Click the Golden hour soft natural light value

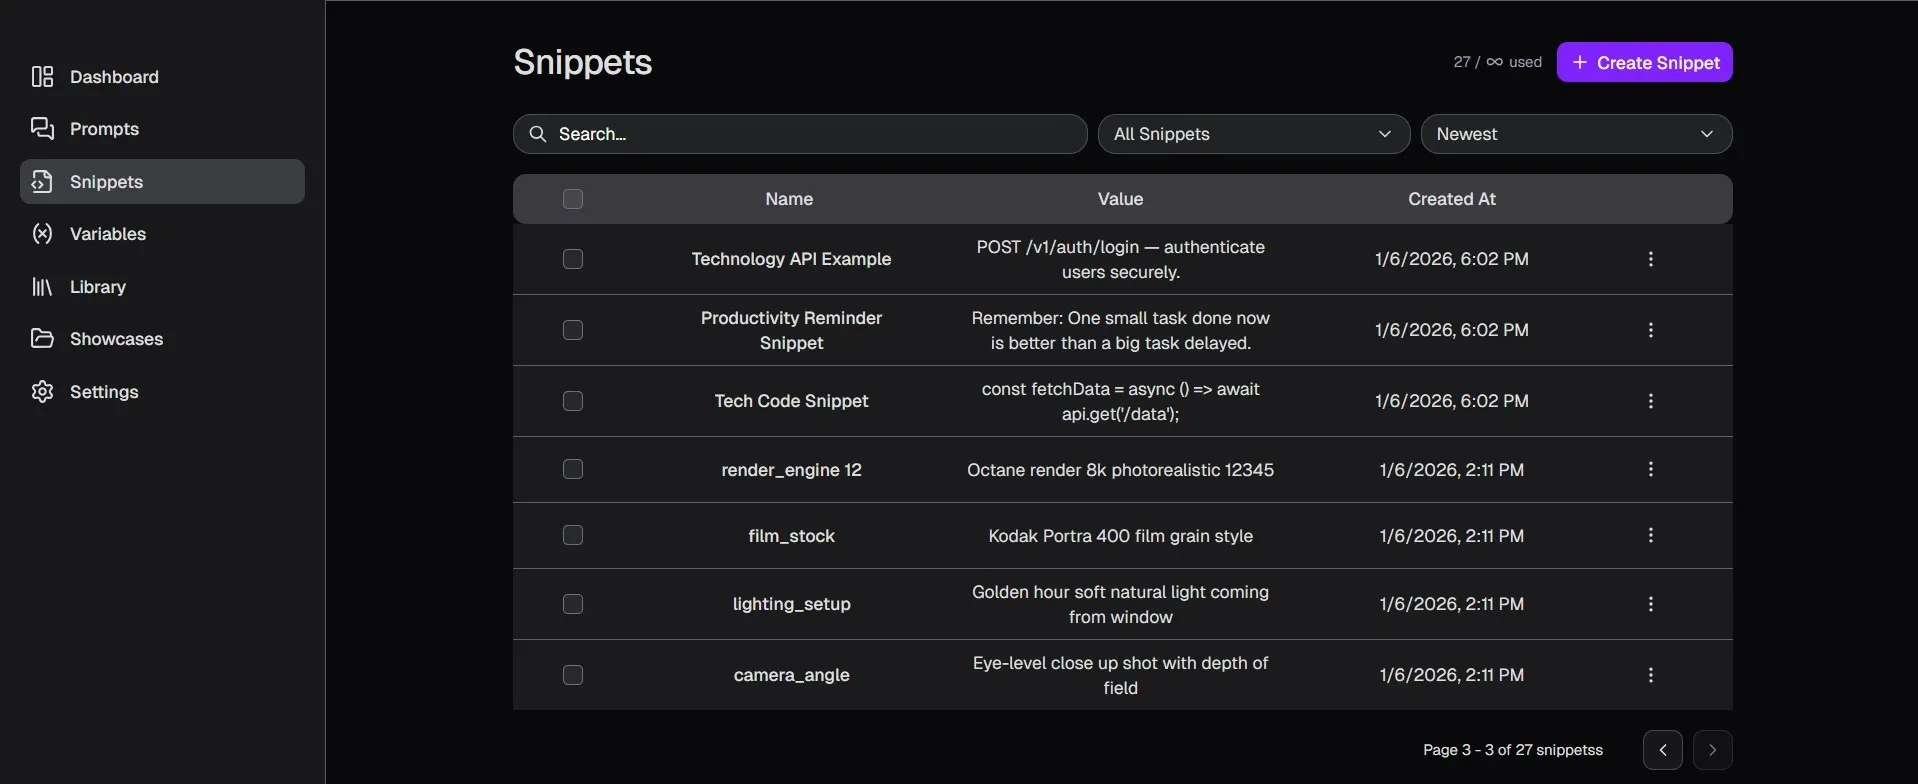(x=1120, y=604)
